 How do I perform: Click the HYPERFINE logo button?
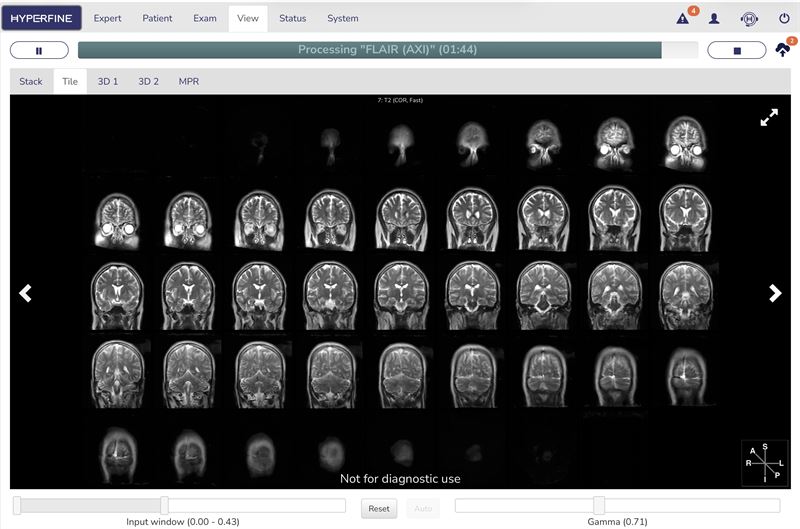41,18
